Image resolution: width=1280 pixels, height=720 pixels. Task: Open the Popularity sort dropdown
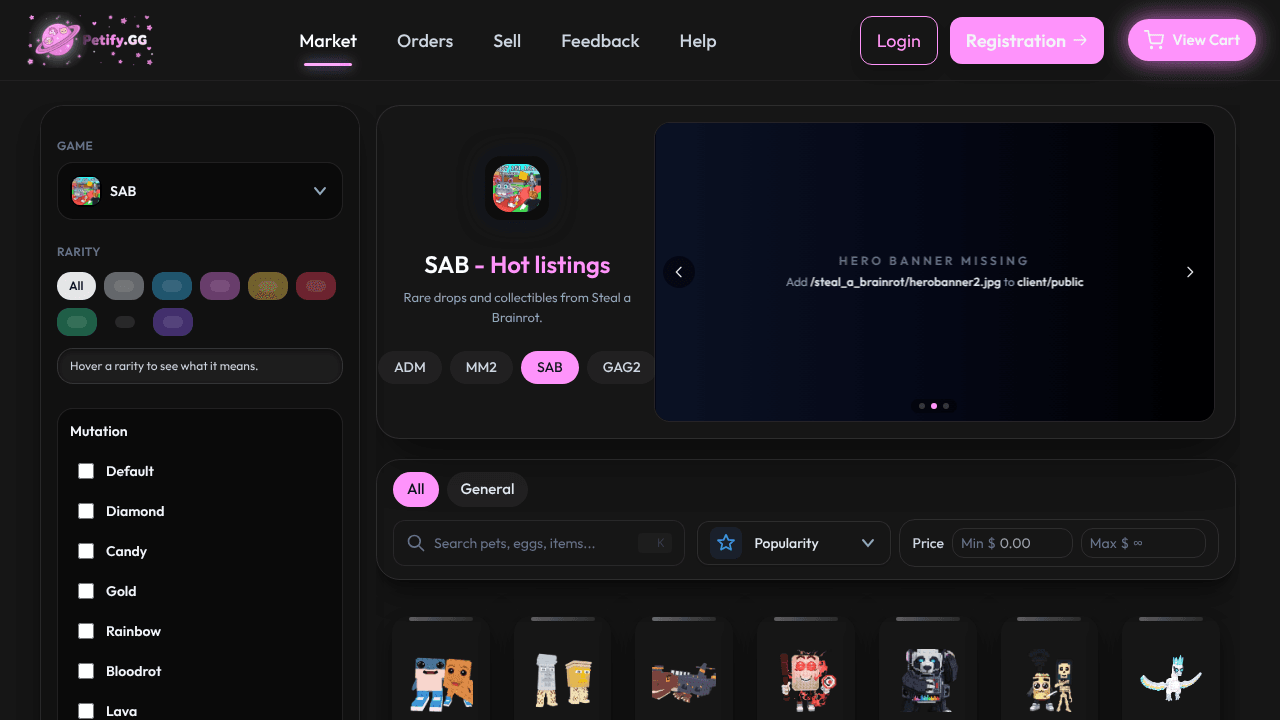[x=794, y=543]
